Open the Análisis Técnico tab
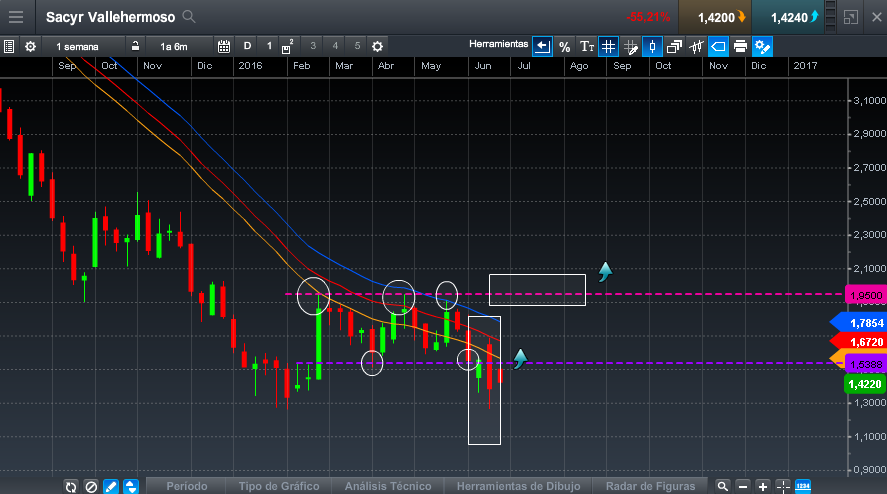887x494 pixels. [x=388, y=486]
